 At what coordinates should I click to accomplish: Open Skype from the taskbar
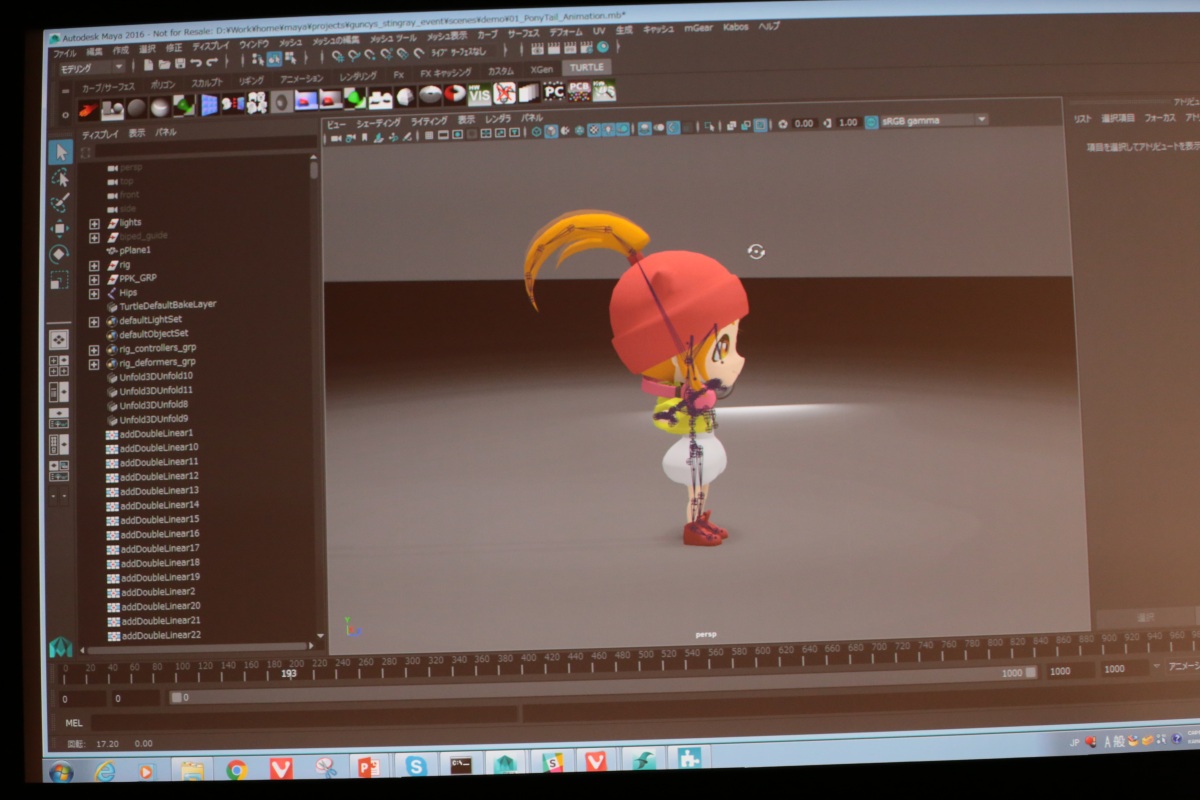(x=414, y=766)
